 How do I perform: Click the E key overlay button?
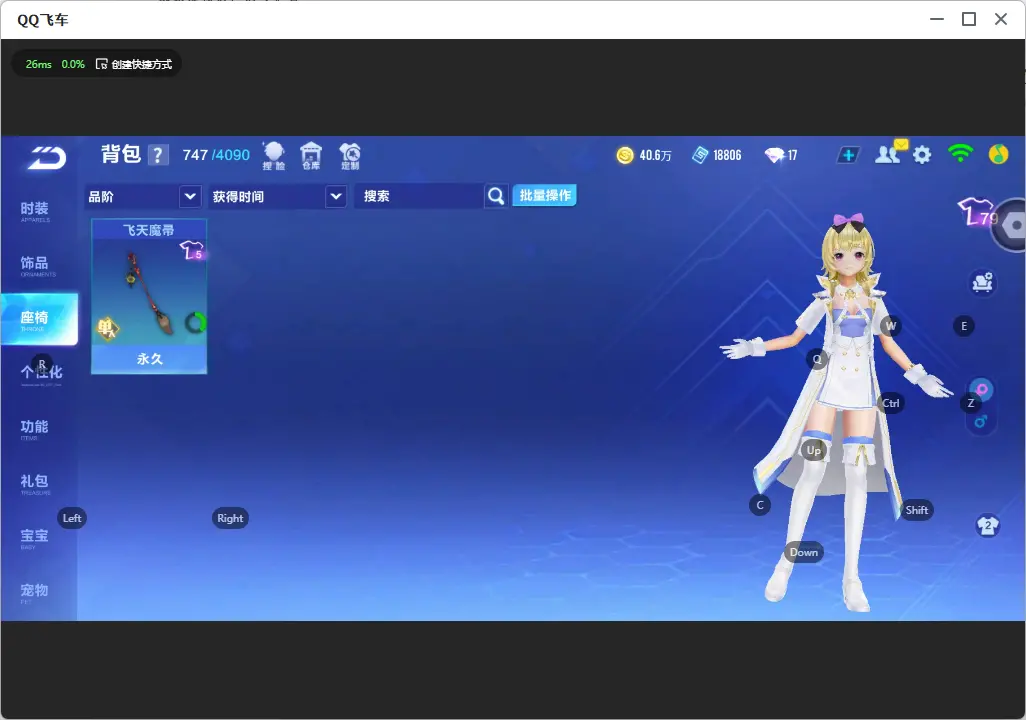point(964,326)
